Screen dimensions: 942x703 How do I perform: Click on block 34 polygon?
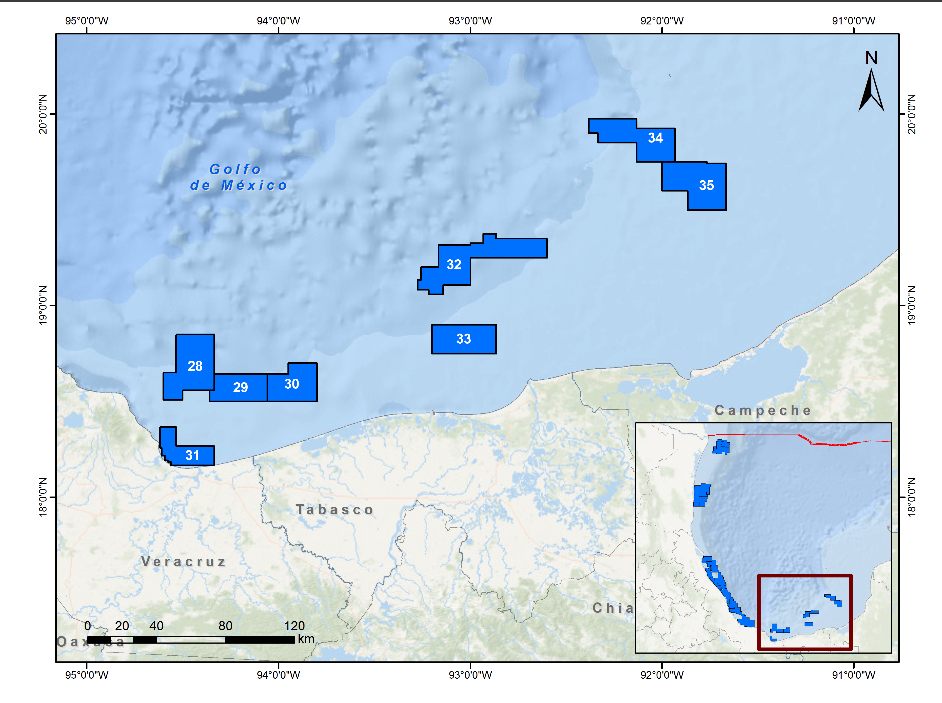[655, 139]
